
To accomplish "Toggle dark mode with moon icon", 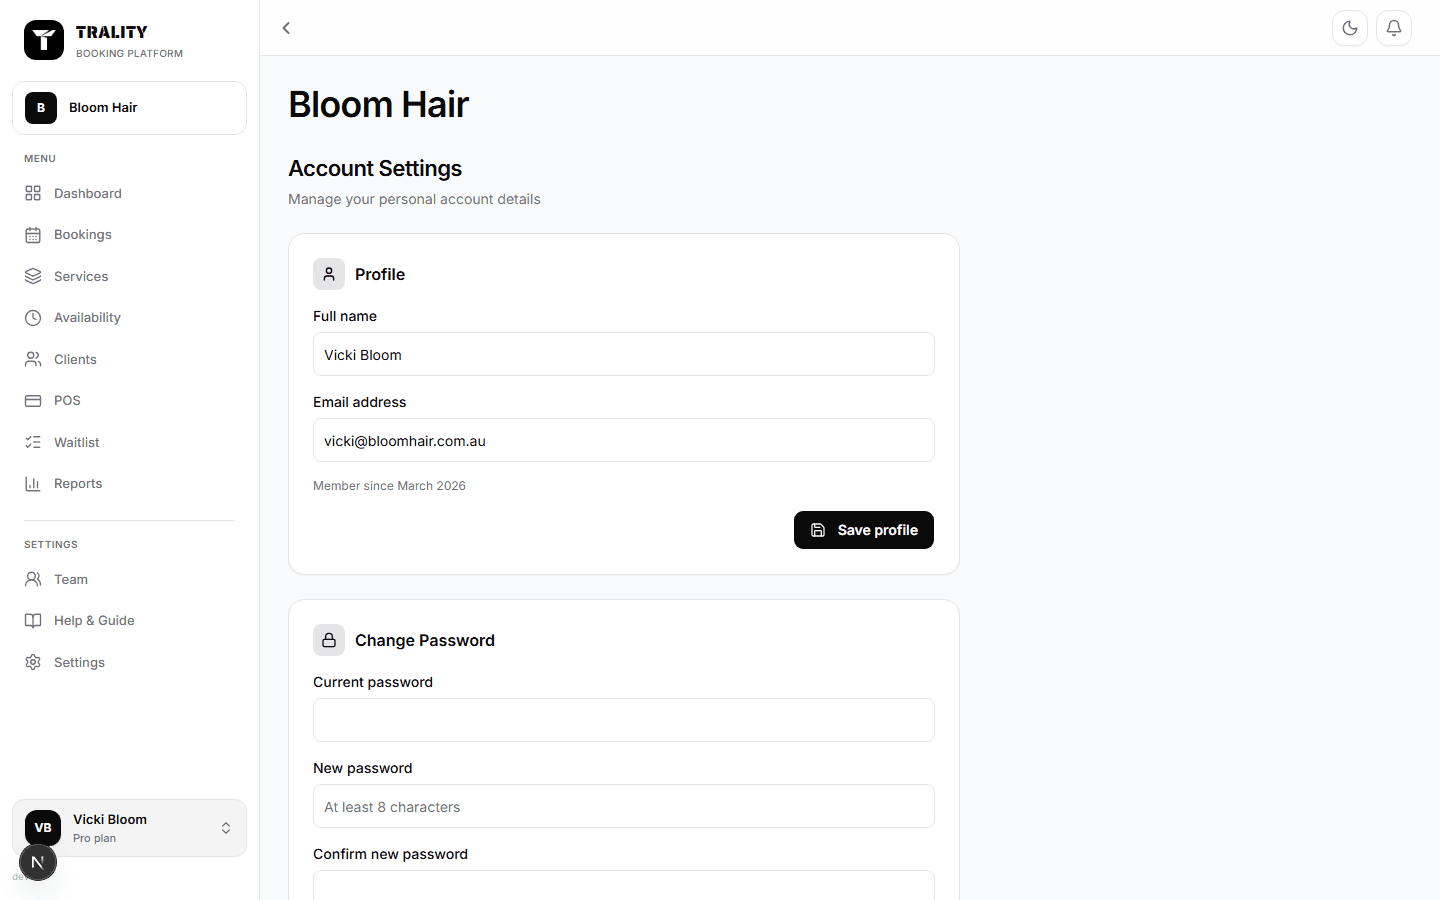I will click(1350, 28).
